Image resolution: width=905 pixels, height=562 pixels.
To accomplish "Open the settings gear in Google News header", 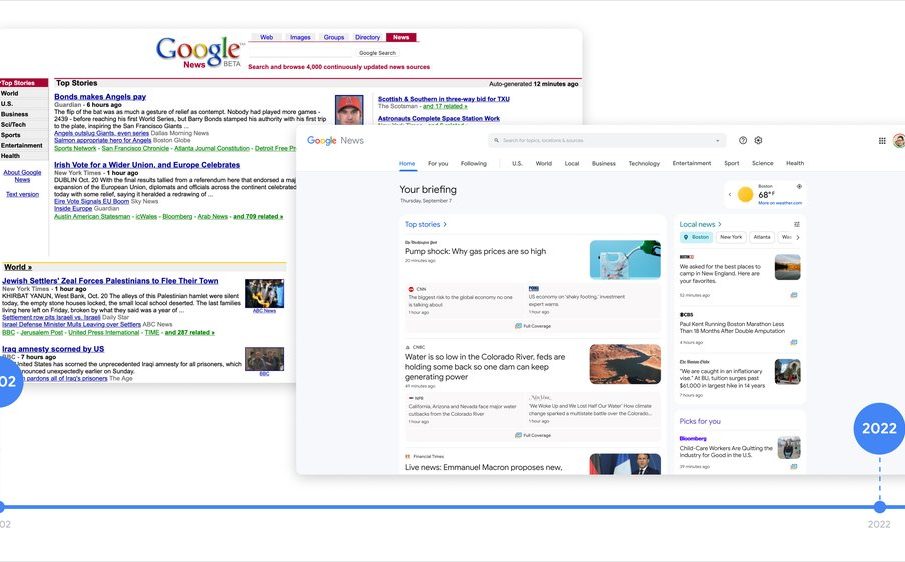I will 758,140.
